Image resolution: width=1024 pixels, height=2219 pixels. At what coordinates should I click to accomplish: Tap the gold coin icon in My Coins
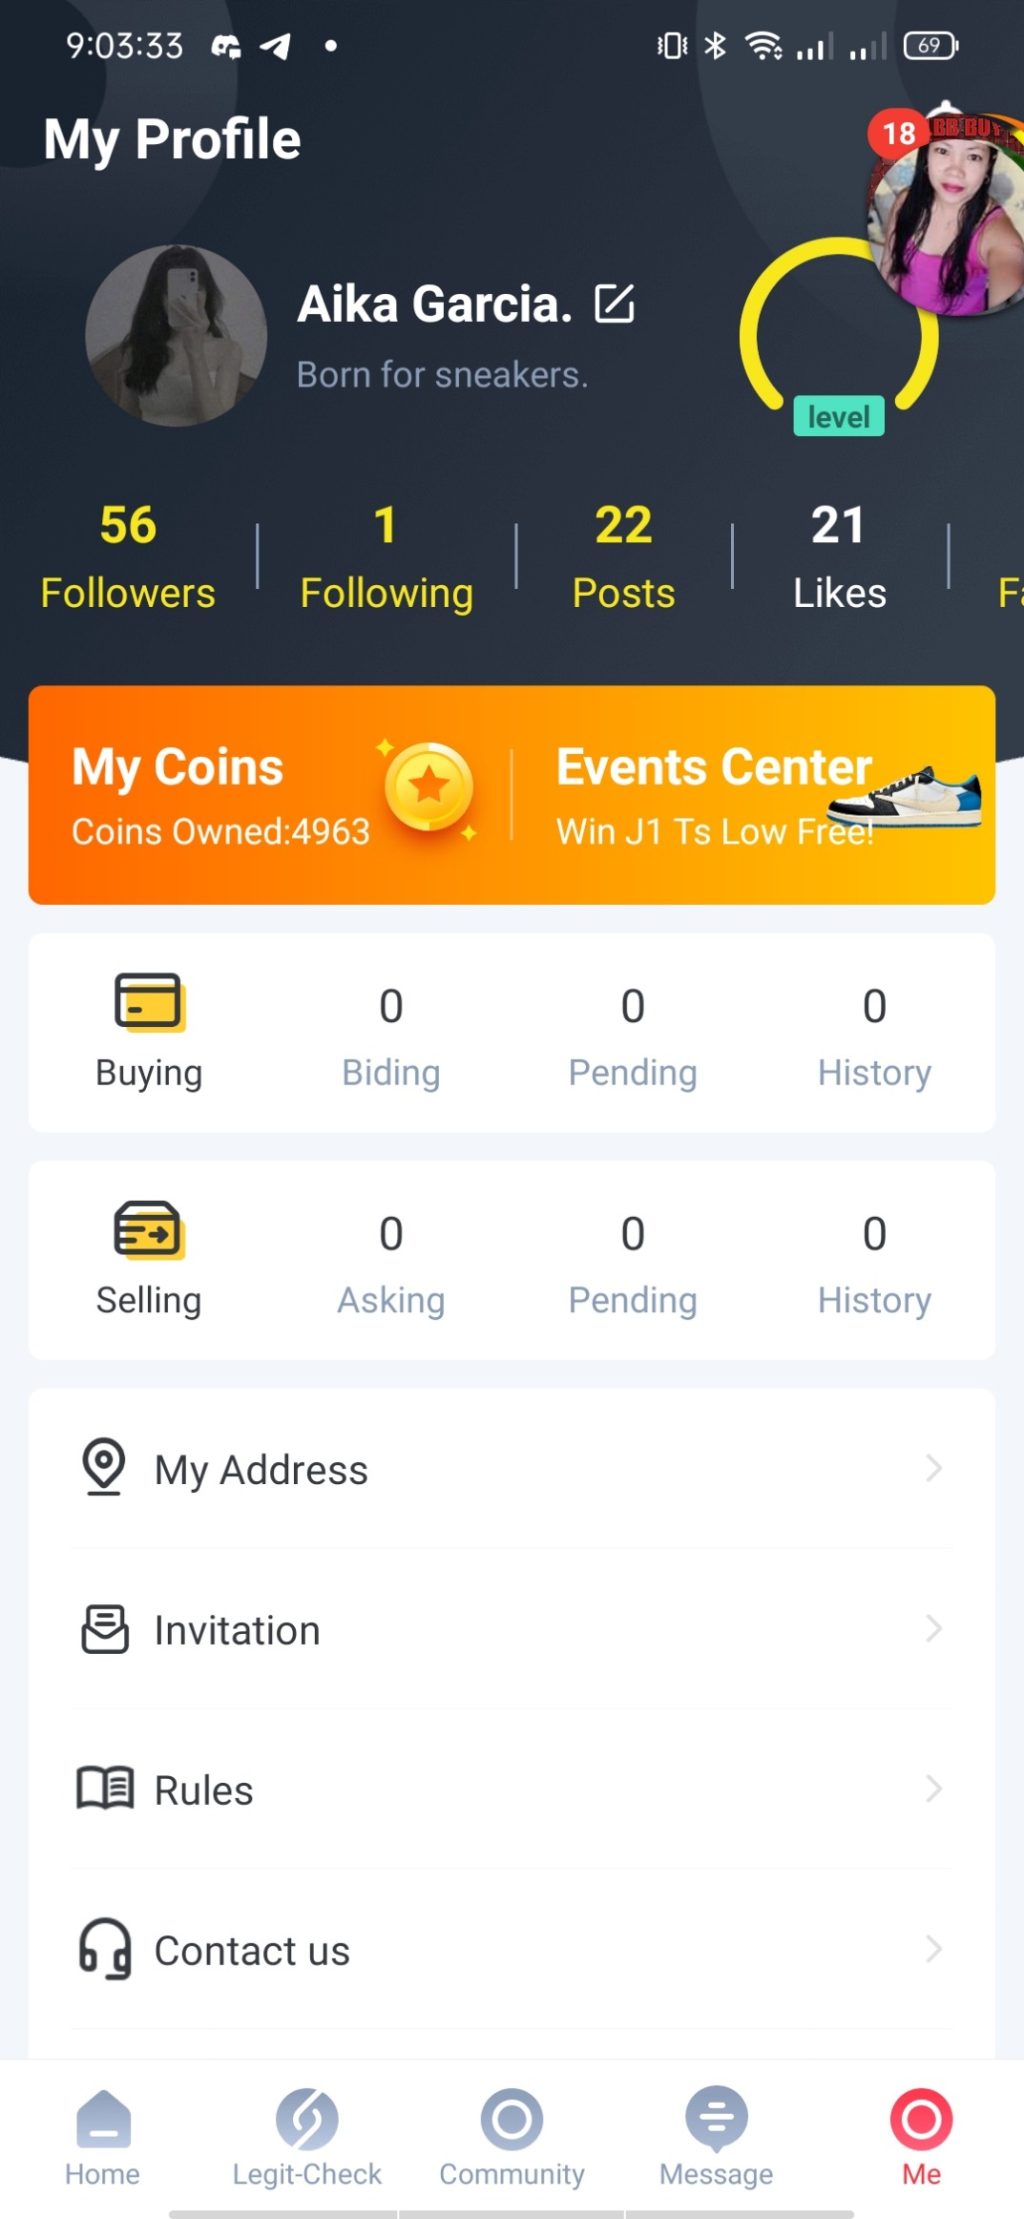pos(429,787)
